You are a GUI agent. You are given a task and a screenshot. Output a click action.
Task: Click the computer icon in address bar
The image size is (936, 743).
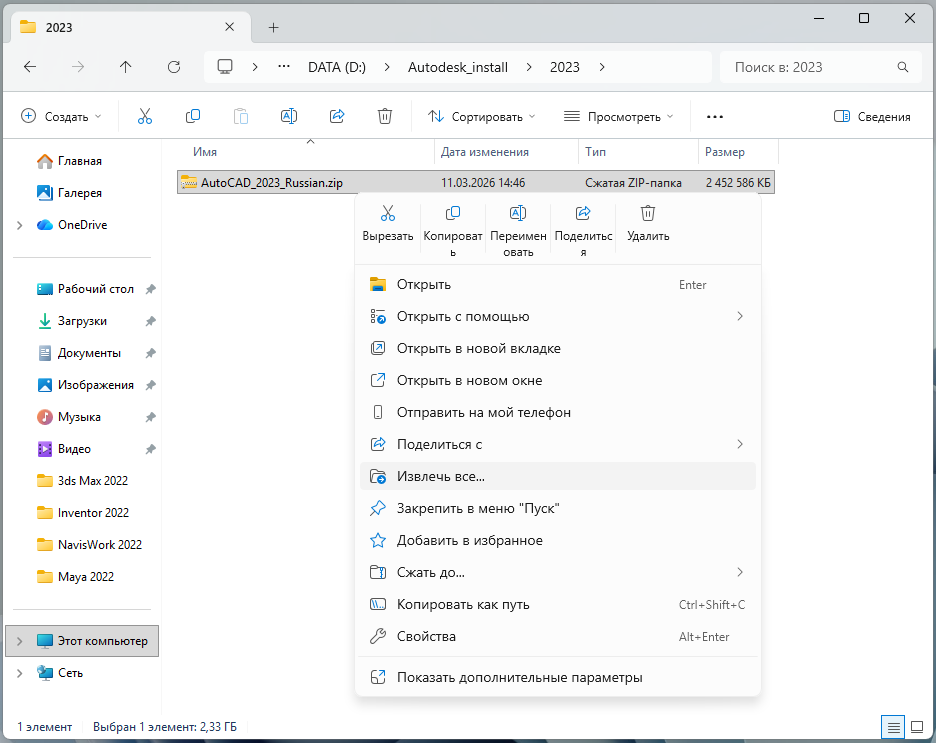[225, 66]
